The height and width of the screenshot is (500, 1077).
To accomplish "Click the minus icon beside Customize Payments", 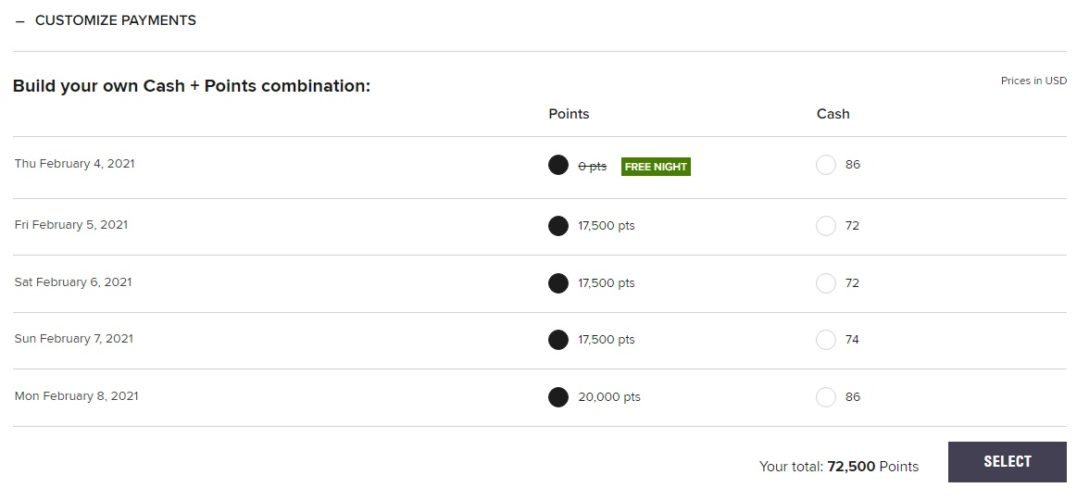I will tap(20, 21).
